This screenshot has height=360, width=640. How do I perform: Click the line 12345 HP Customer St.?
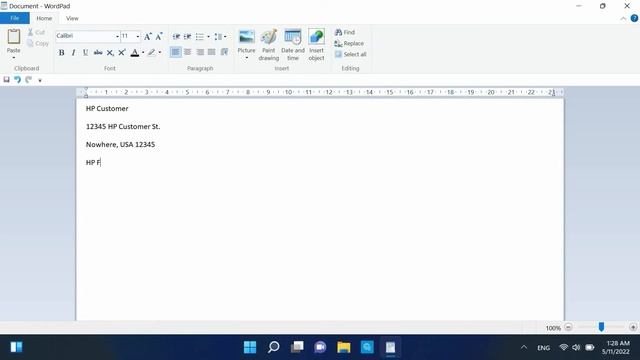tap(123, 127)
